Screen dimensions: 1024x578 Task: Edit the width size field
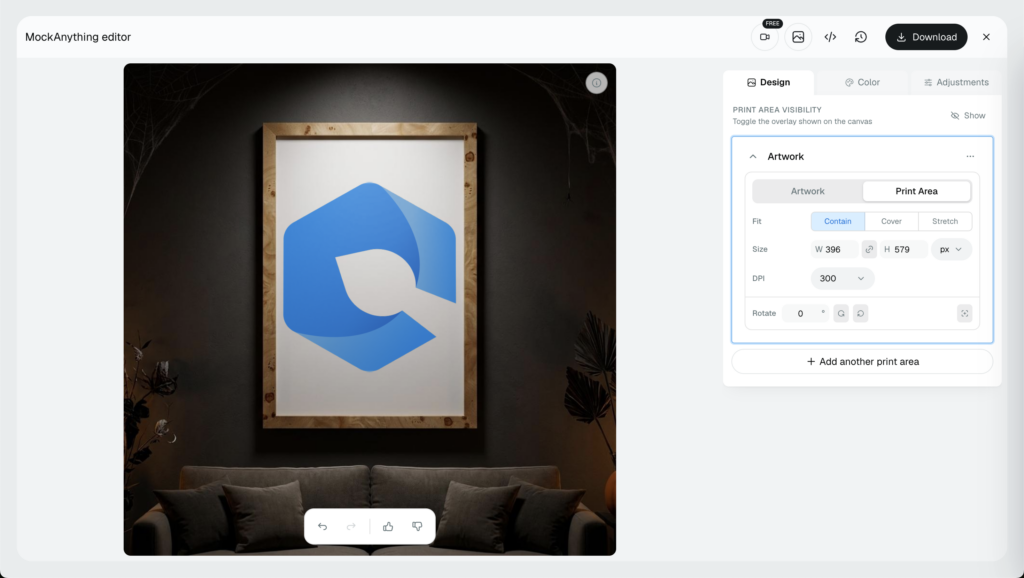[x=835, y=249]
